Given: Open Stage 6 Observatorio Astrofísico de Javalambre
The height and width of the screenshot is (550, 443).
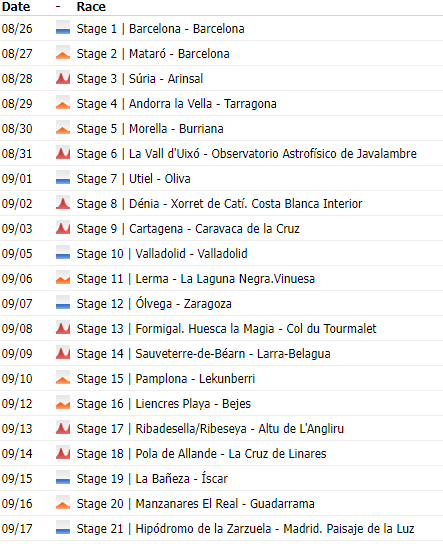Looking at the screenshot, I should coord(247,154).
